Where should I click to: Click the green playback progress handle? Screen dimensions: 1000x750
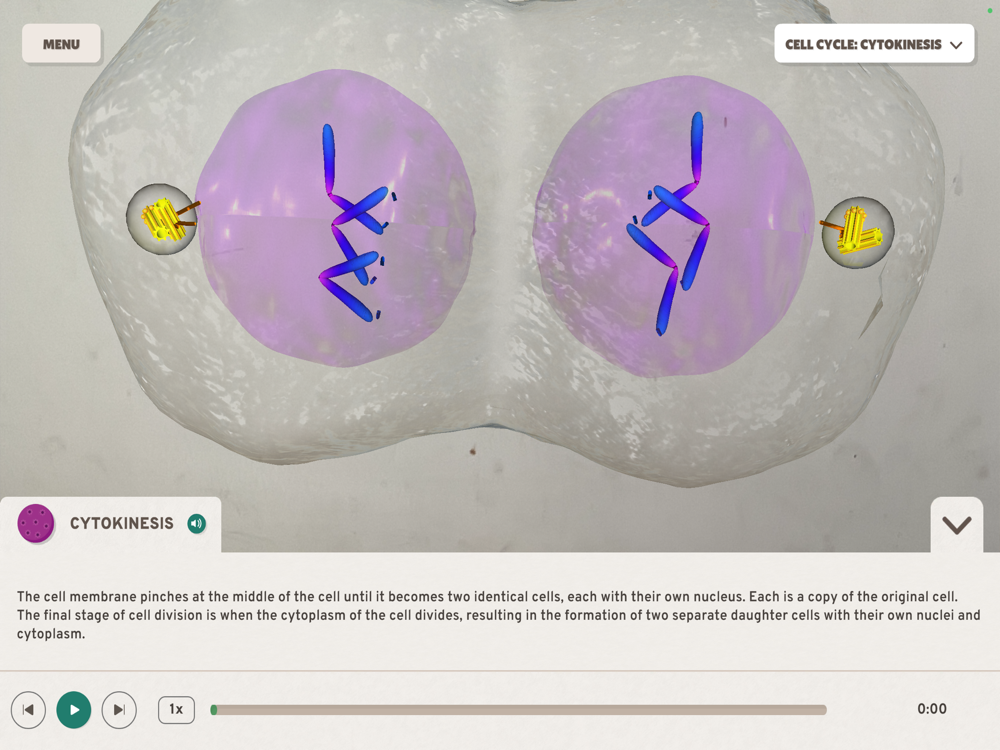[x=214, y=710]
